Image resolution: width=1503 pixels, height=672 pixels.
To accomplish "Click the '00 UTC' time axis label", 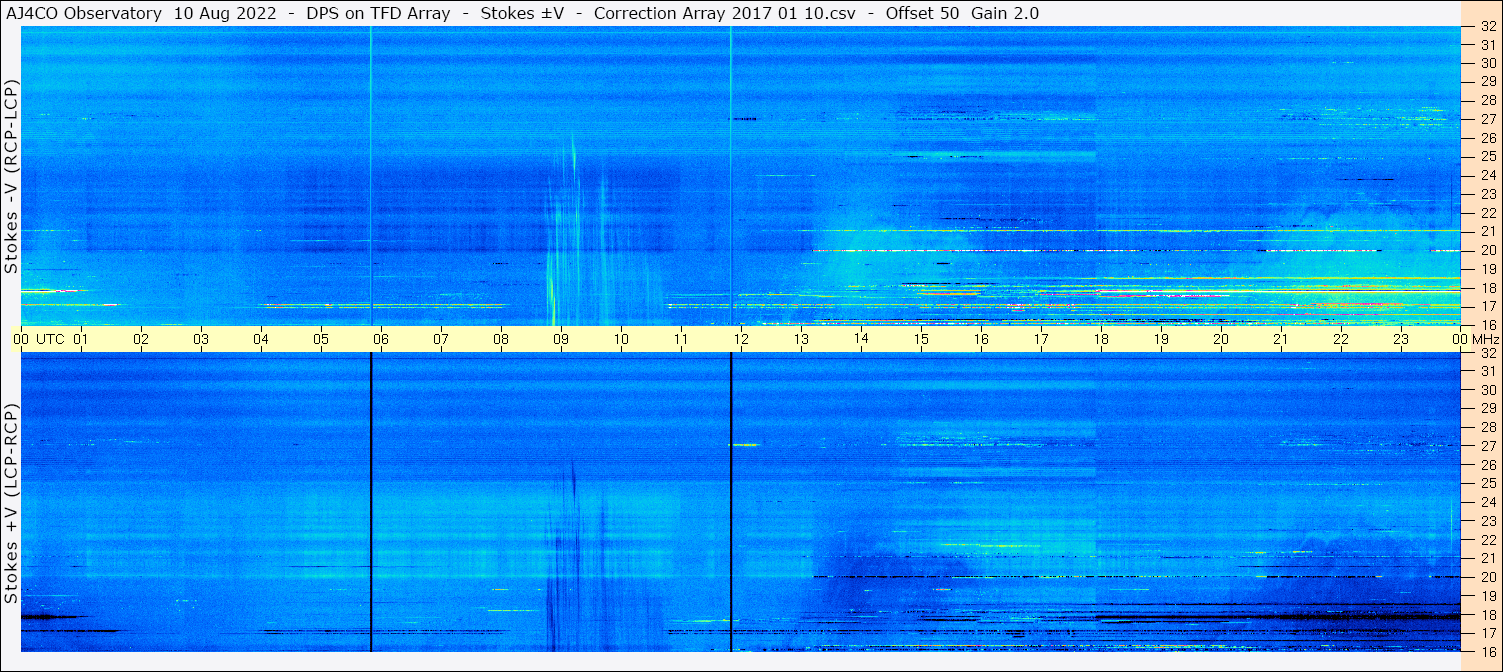I will 39,339.
